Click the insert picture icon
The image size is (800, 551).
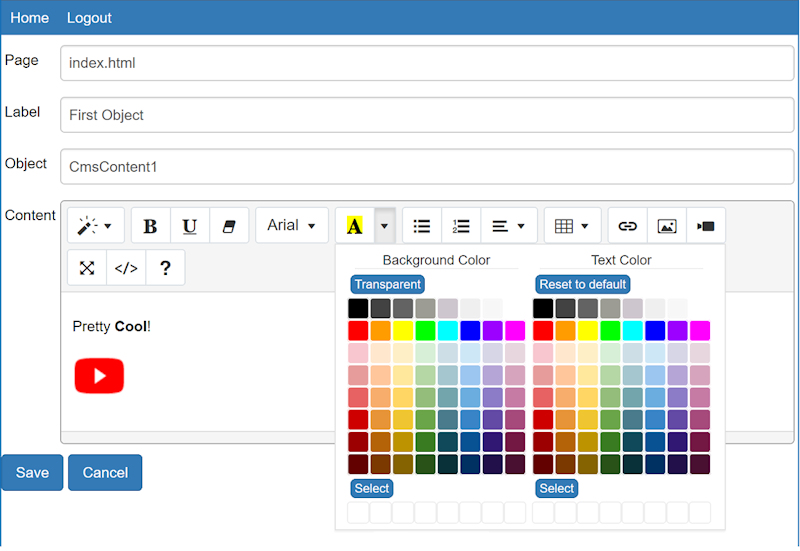point(667,226)
